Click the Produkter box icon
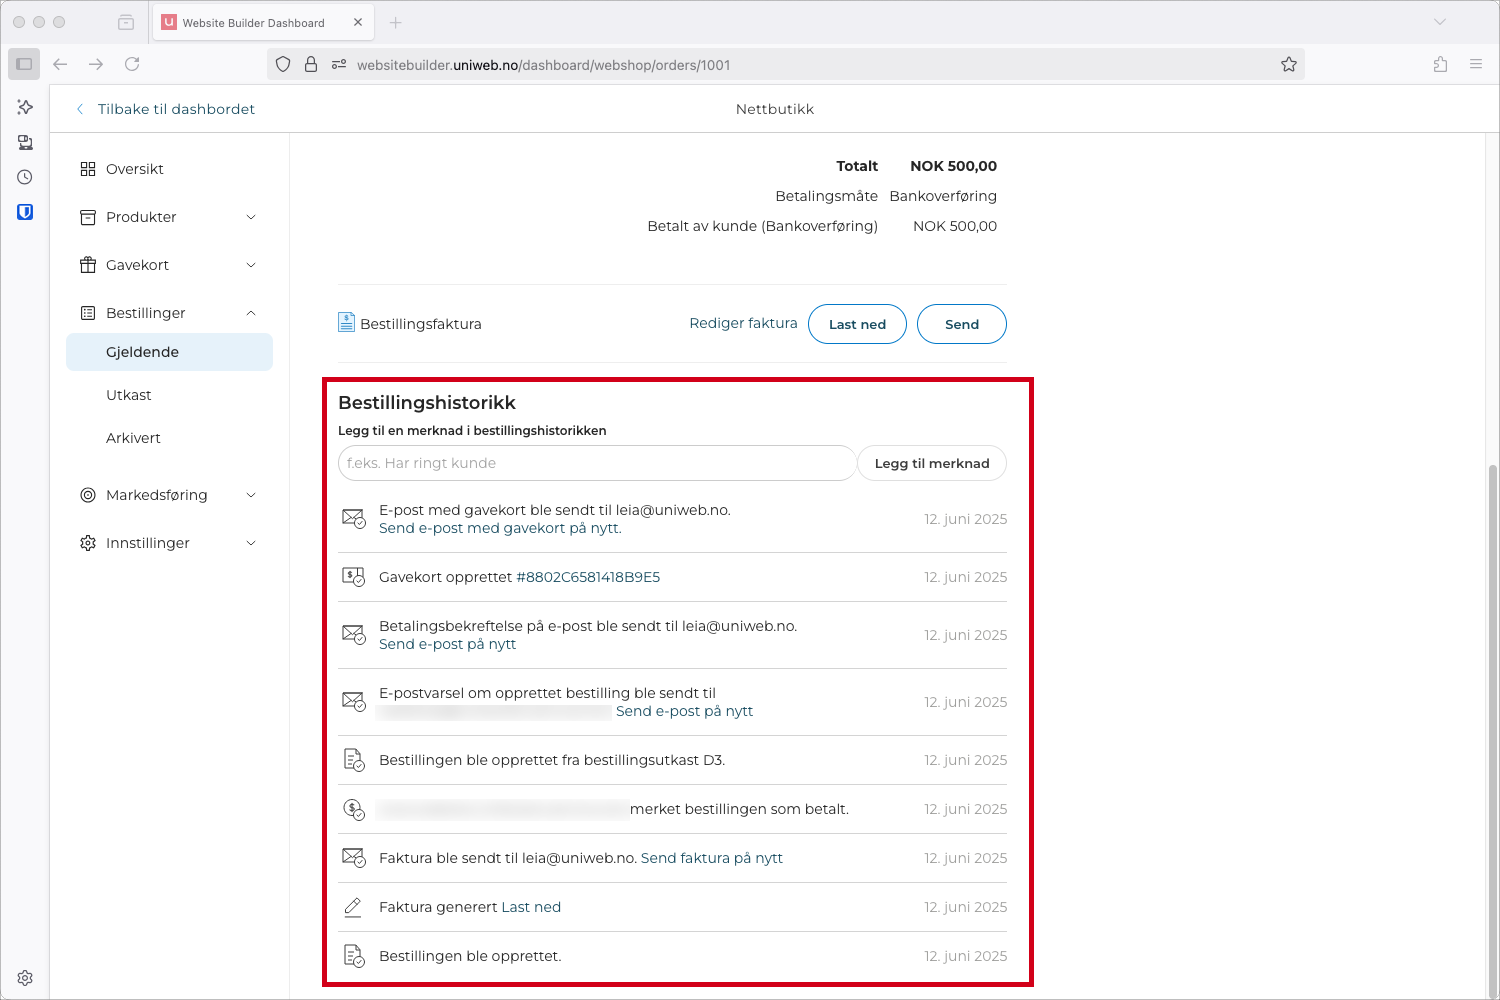This screenshot has height=1000, width=1500. point(88,217)
